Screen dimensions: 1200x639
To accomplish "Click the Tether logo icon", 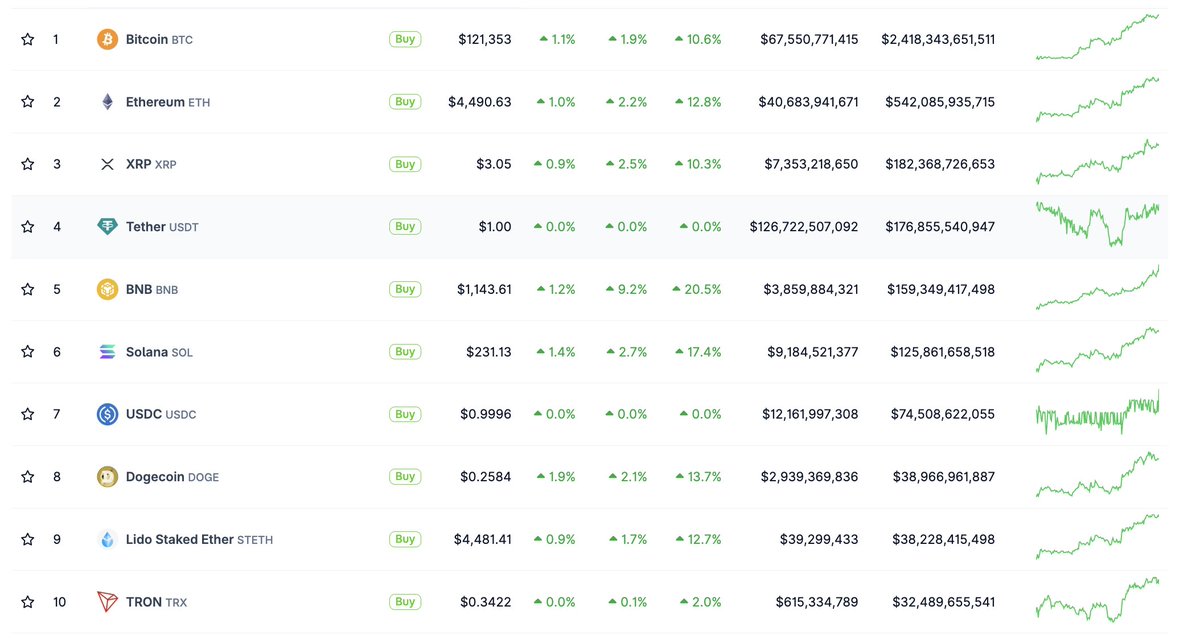I will click(107, 227).
